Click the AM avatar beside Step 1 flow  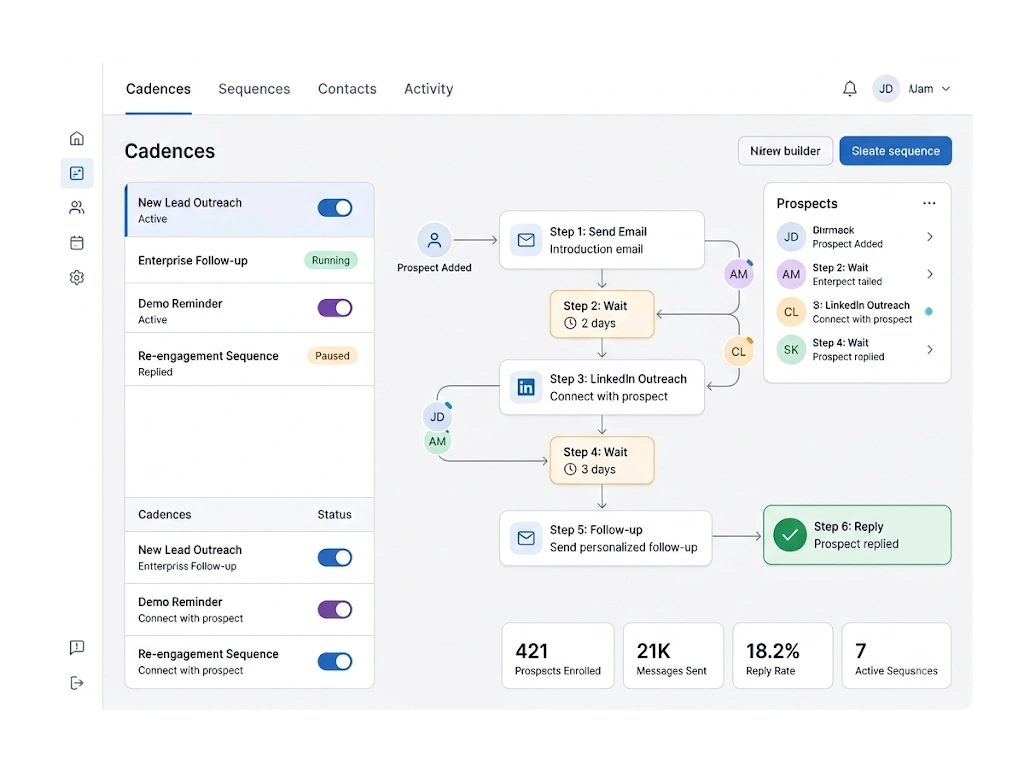pos(739,274)
